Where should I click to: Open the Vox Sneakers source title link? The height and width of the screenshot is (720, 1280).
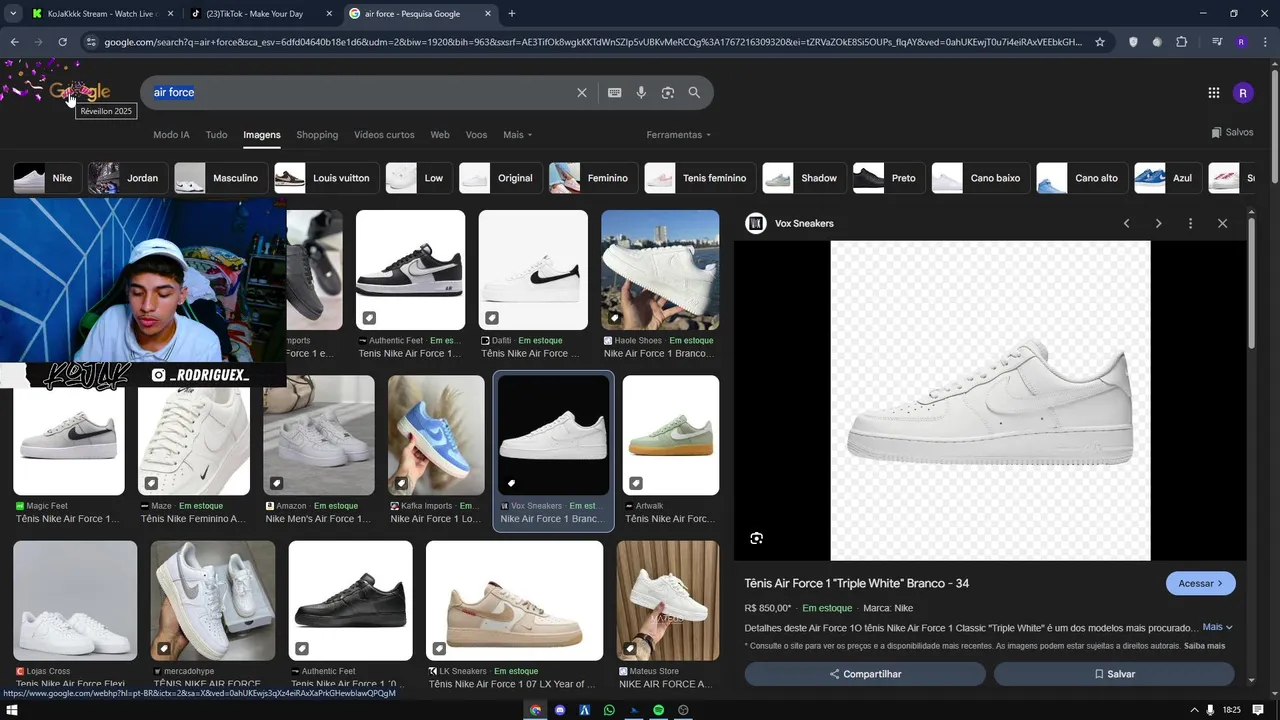click(x=804, y=224)
